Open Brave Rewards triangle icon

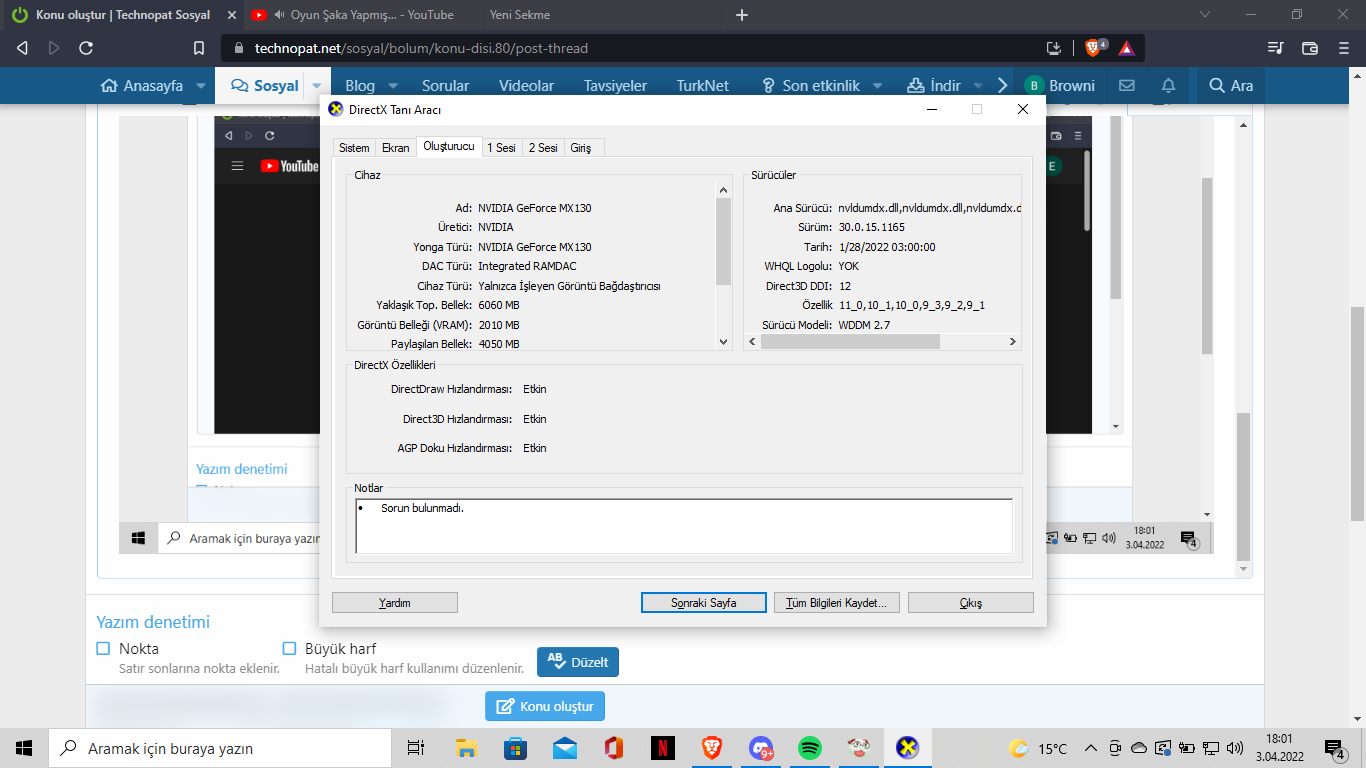point(1126,48)
